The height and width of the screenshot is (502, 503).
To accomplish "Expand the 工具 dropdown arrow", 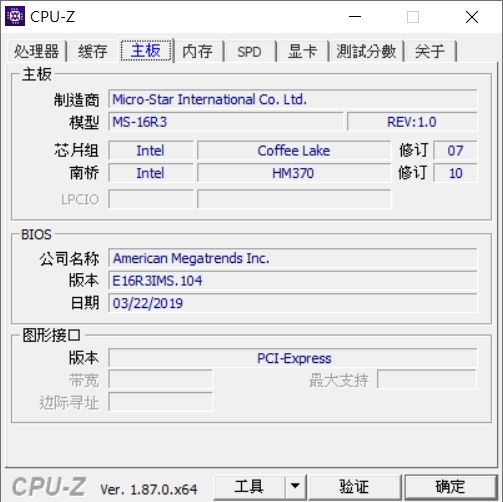I will coord(295,487).
